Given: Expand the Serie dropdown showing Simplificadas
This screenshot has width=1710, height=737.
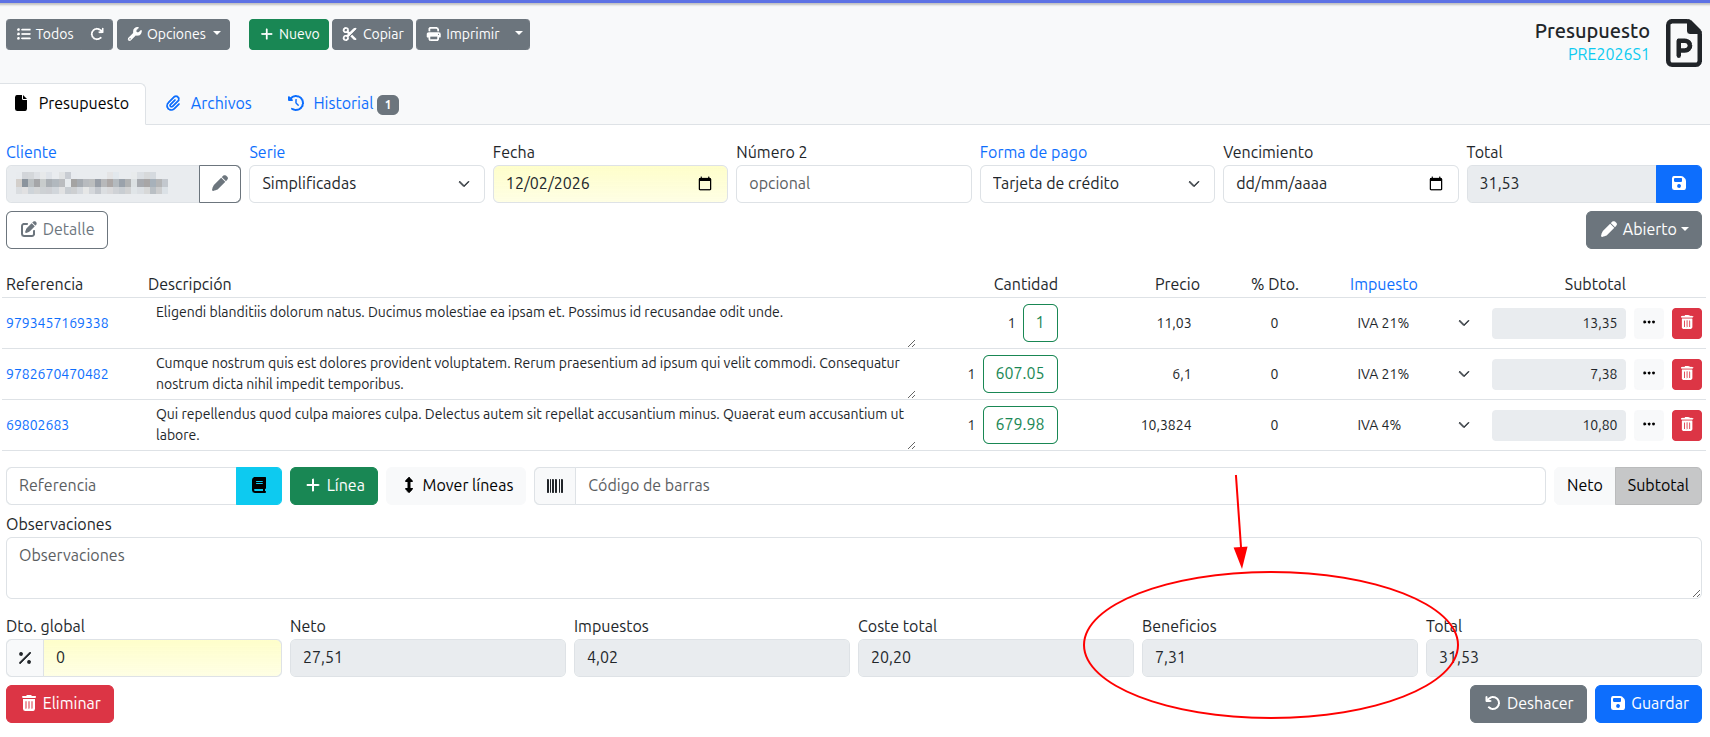Looking at the screenshot, I should coord(366,184).
